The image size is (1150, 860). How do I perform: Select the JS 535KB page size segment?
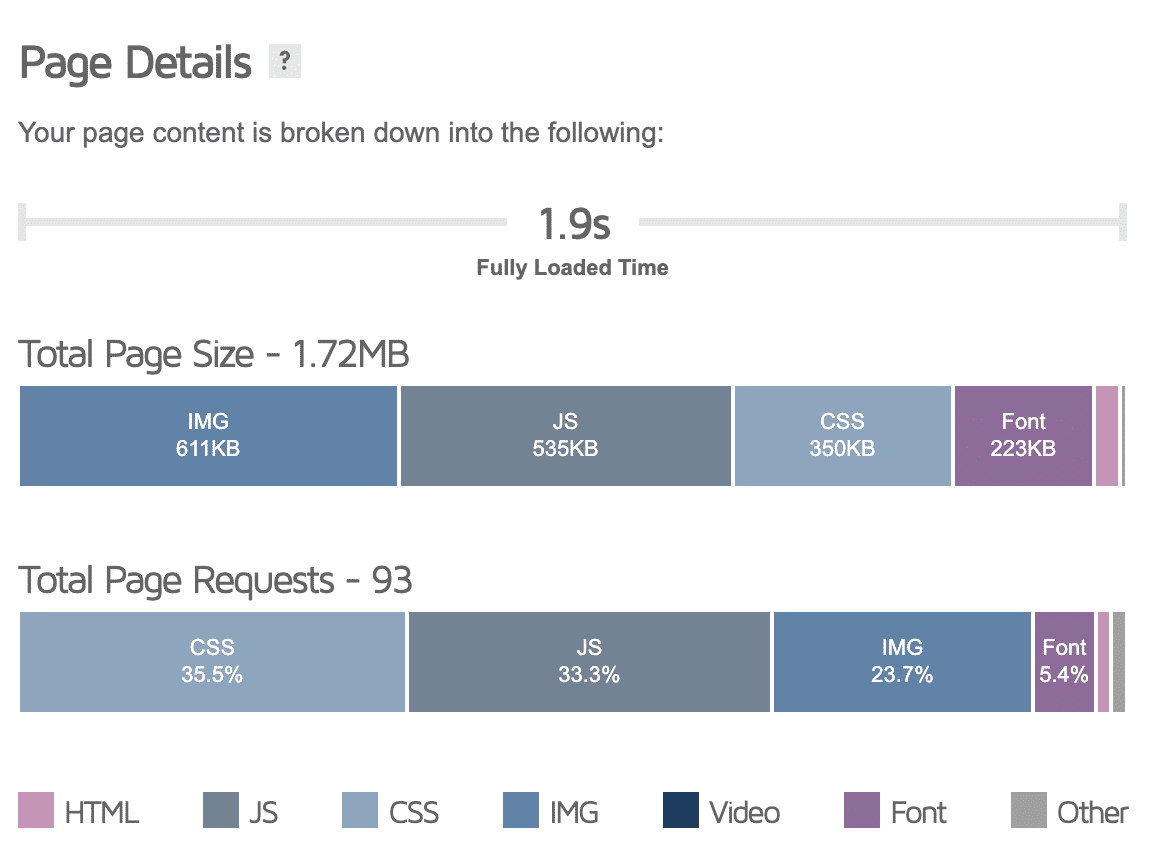[x=565, y=436]
